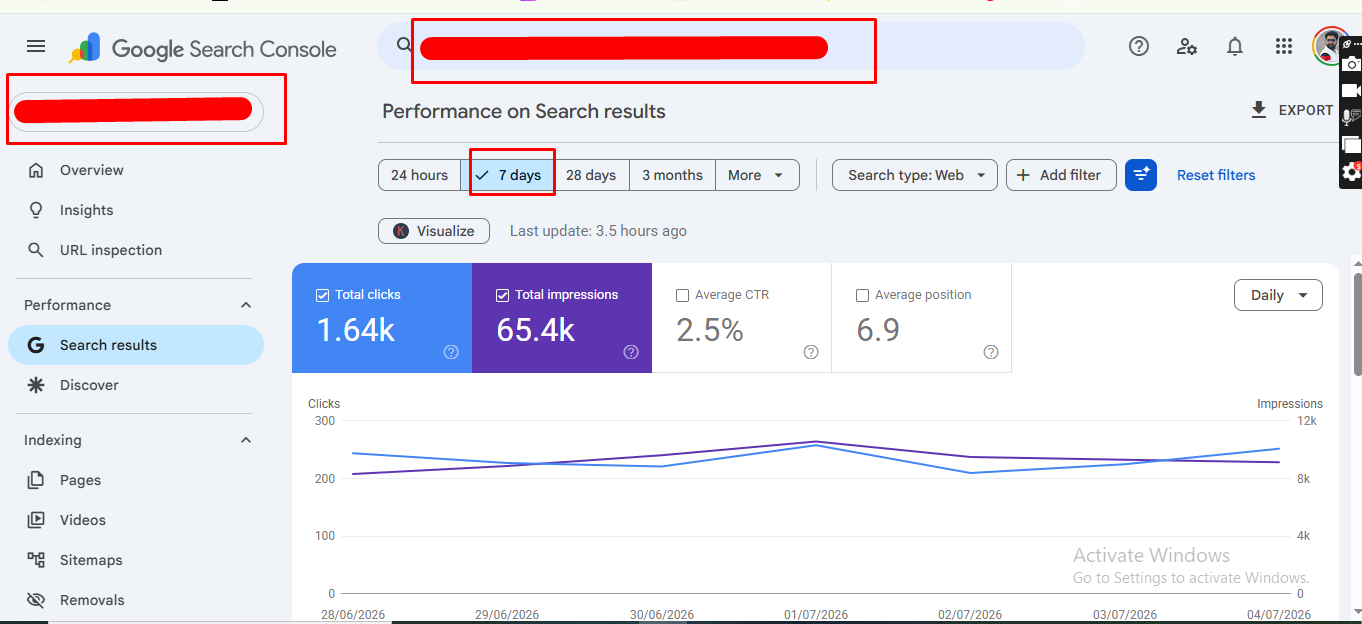Viewport: 1362px width, 624px height.
Task: Click the blue sparkle filter icon
Action: coord(1141,175)
